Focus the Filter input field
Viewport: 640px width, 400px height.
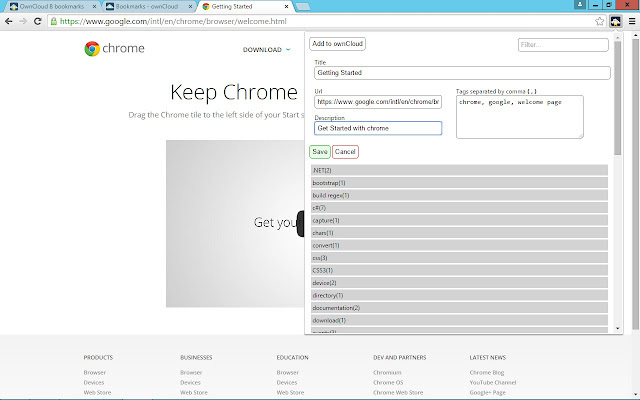563,45
